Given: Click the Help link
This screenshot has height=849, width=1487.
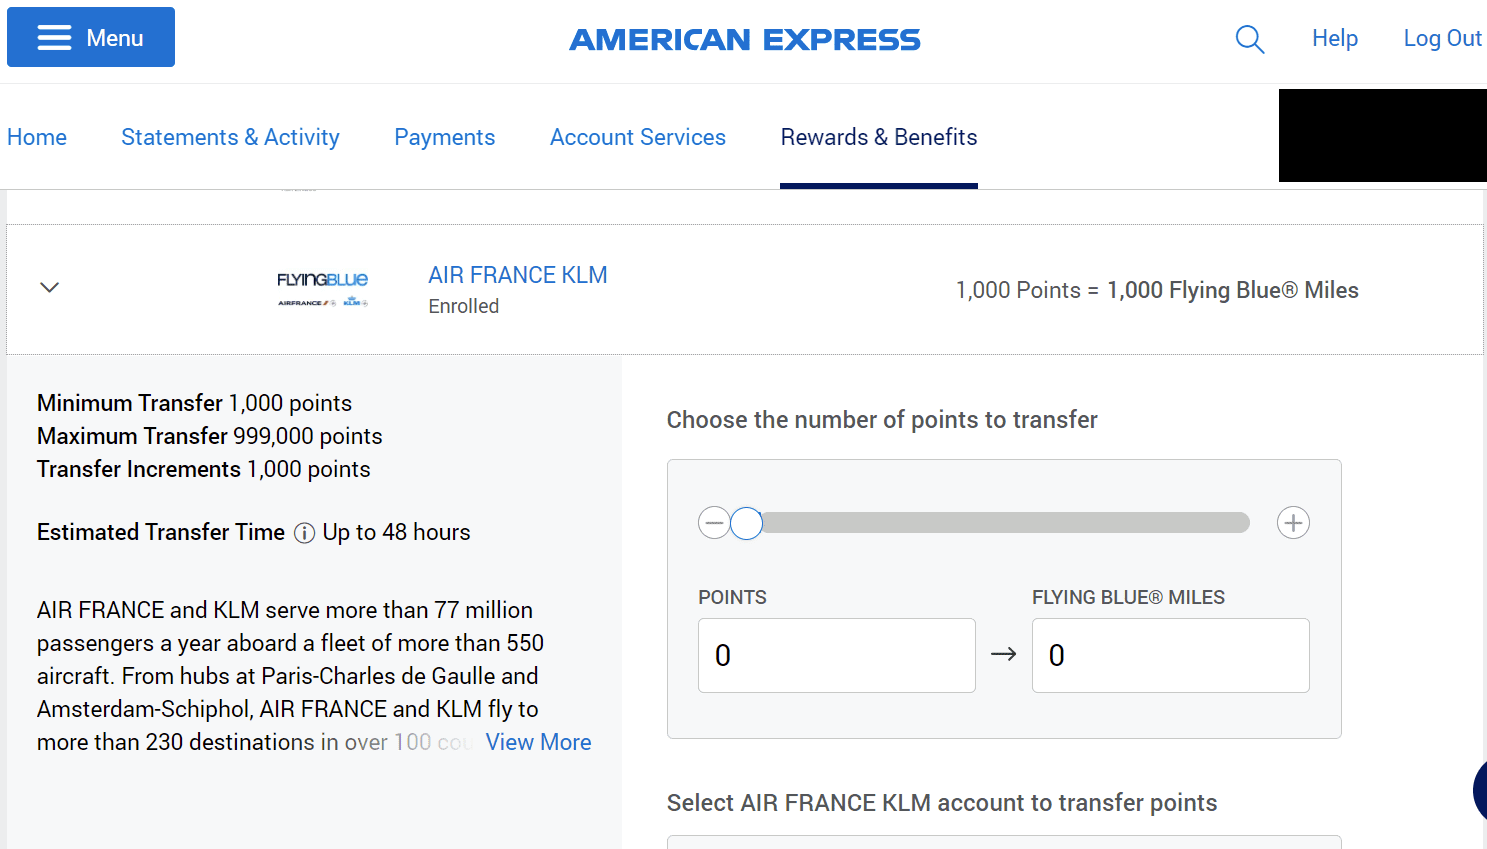Looking at the screenshot, I should (1334, 38).
